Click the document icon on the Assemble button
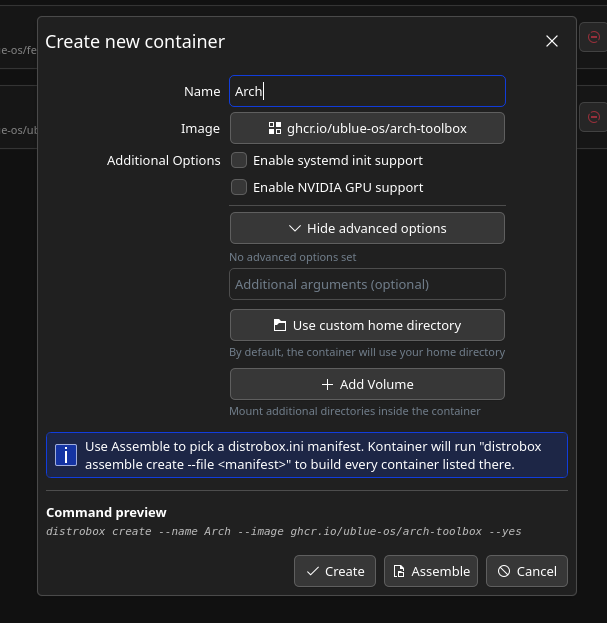This screenshot has width=607, height=623. click(x=399, y=571)
